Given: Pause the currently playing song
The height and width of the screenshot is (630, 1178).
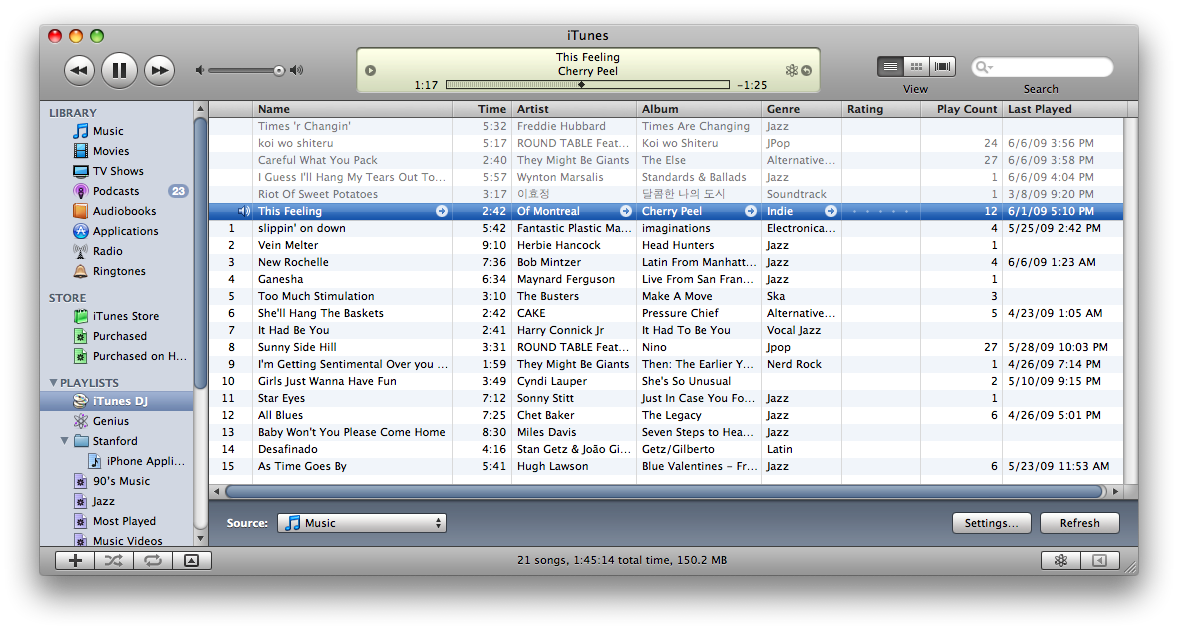Looking at the screenshot, I should pos(118,70).
